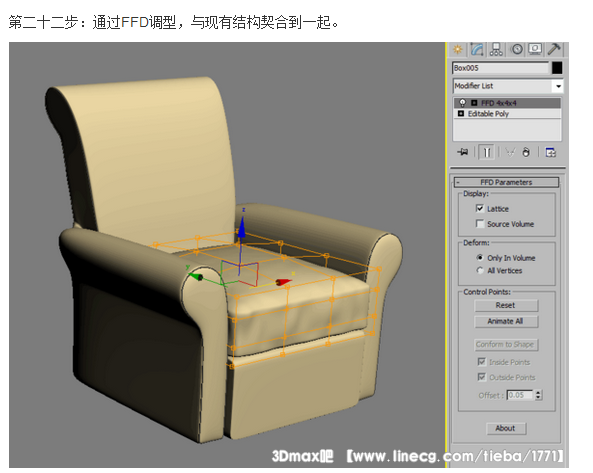Expand the Editable Poly sub-object tree
Screen dimensions: 593x473
pyautogui.click(x=461, y=113)
